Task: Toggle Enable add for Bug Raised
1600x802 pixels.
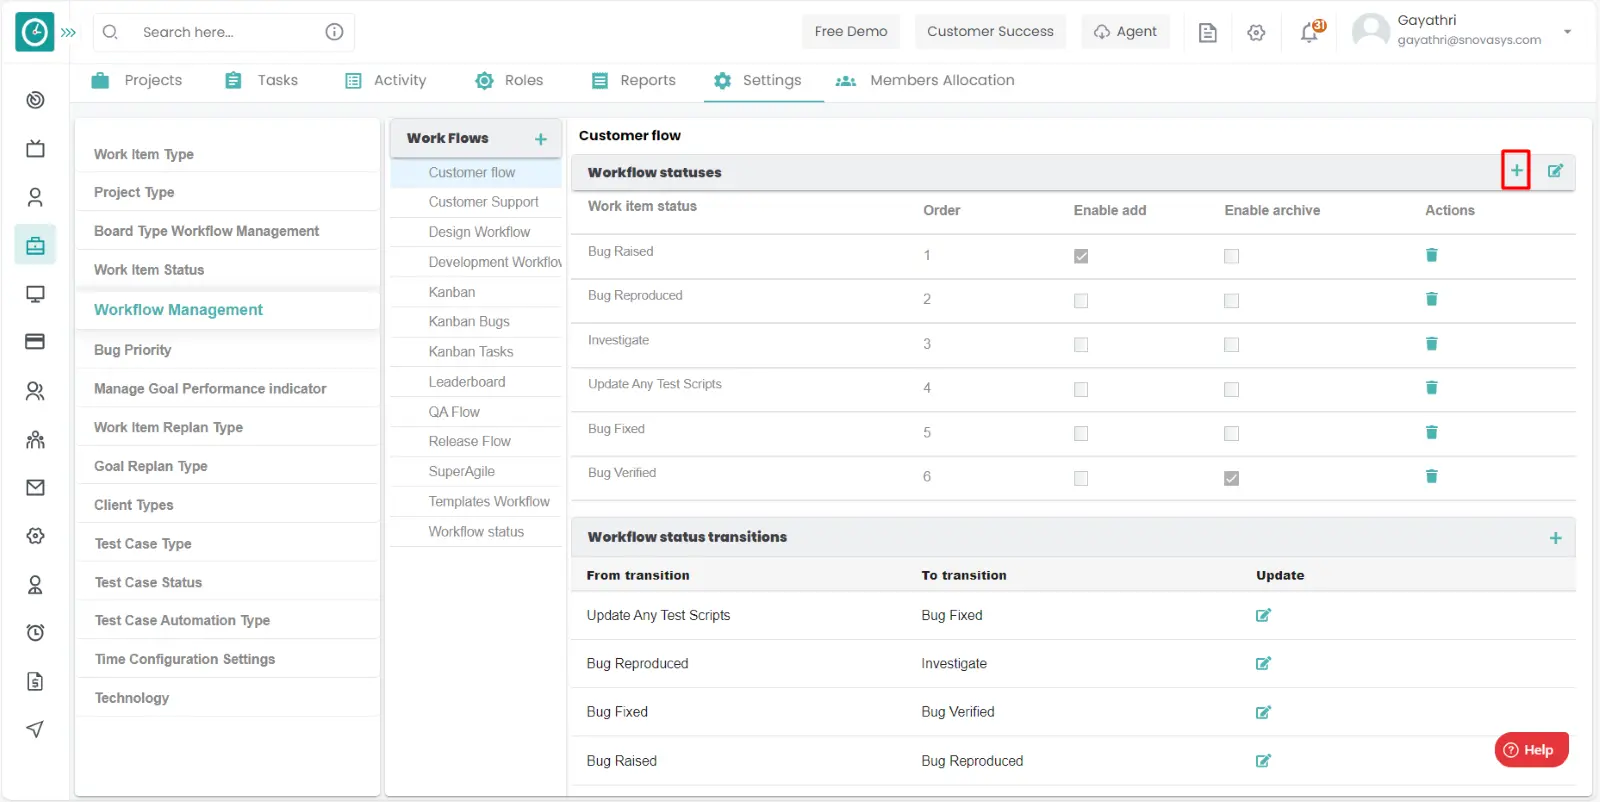Action: (x=1081, y=257)
